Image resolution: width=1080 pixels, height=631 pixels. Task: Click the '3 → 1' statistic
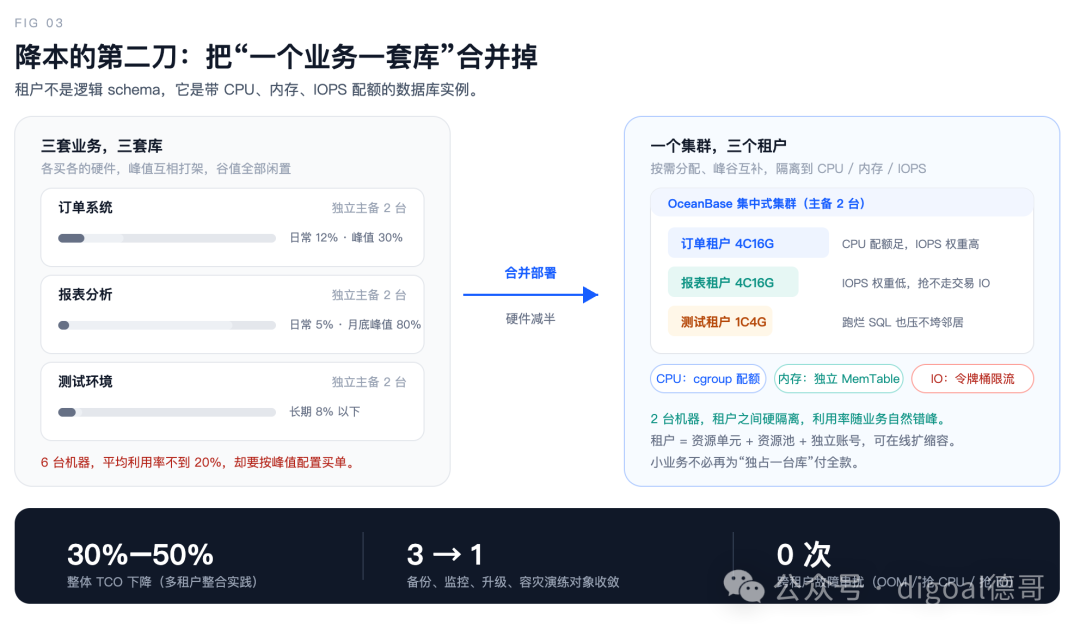tap(444, 555)
